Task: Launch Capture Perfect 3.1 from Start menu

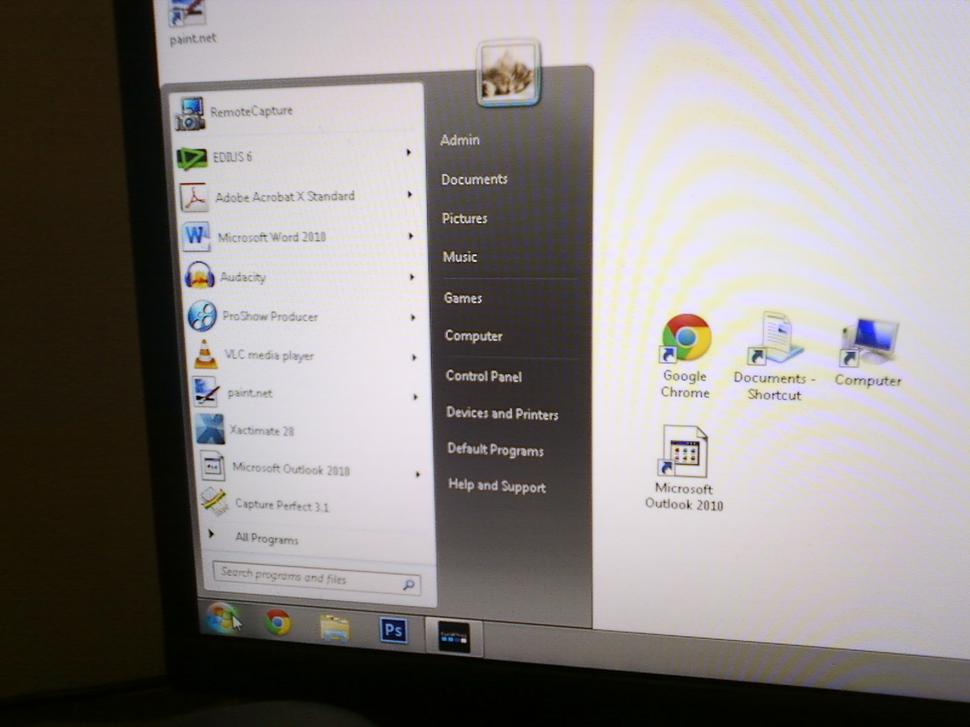Action: (280, 506)
